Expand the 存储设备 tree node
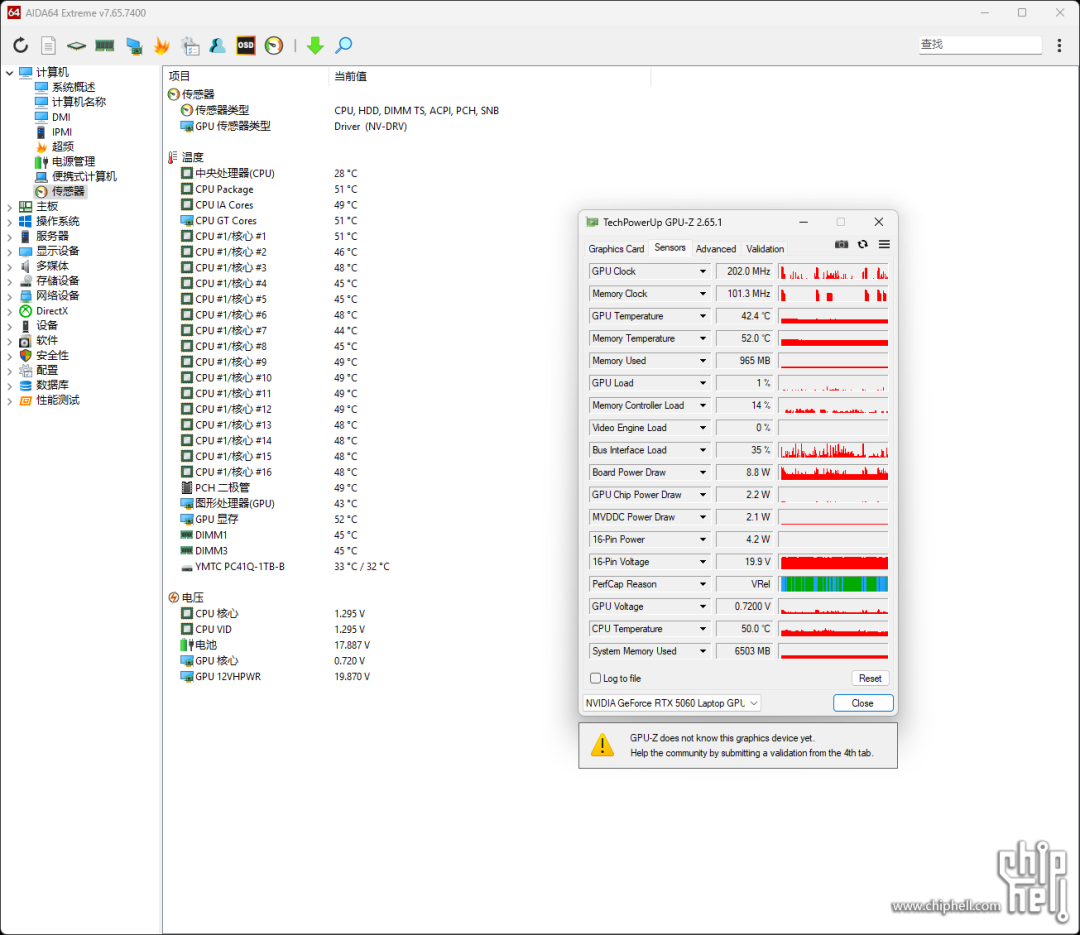 click(x=9, y=281)
